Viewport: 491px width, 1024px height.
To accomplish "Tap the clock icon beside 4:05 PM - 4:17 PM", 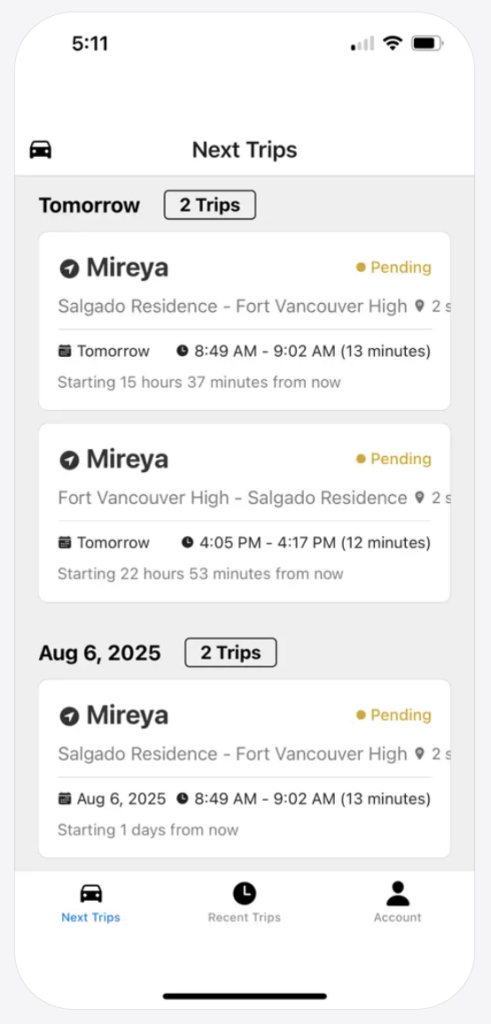I will coord(187,543).
